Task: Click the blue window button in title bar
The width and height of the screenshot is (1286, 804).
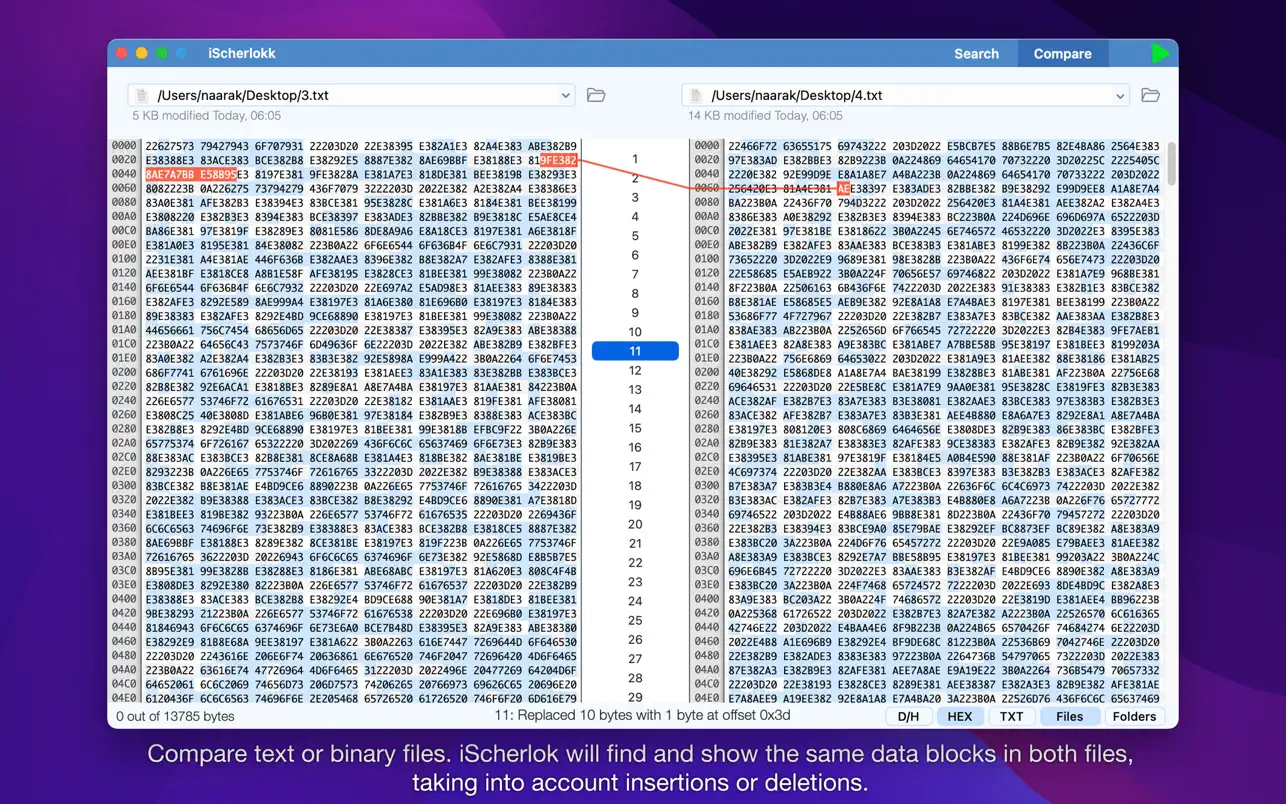Action: 181,53
